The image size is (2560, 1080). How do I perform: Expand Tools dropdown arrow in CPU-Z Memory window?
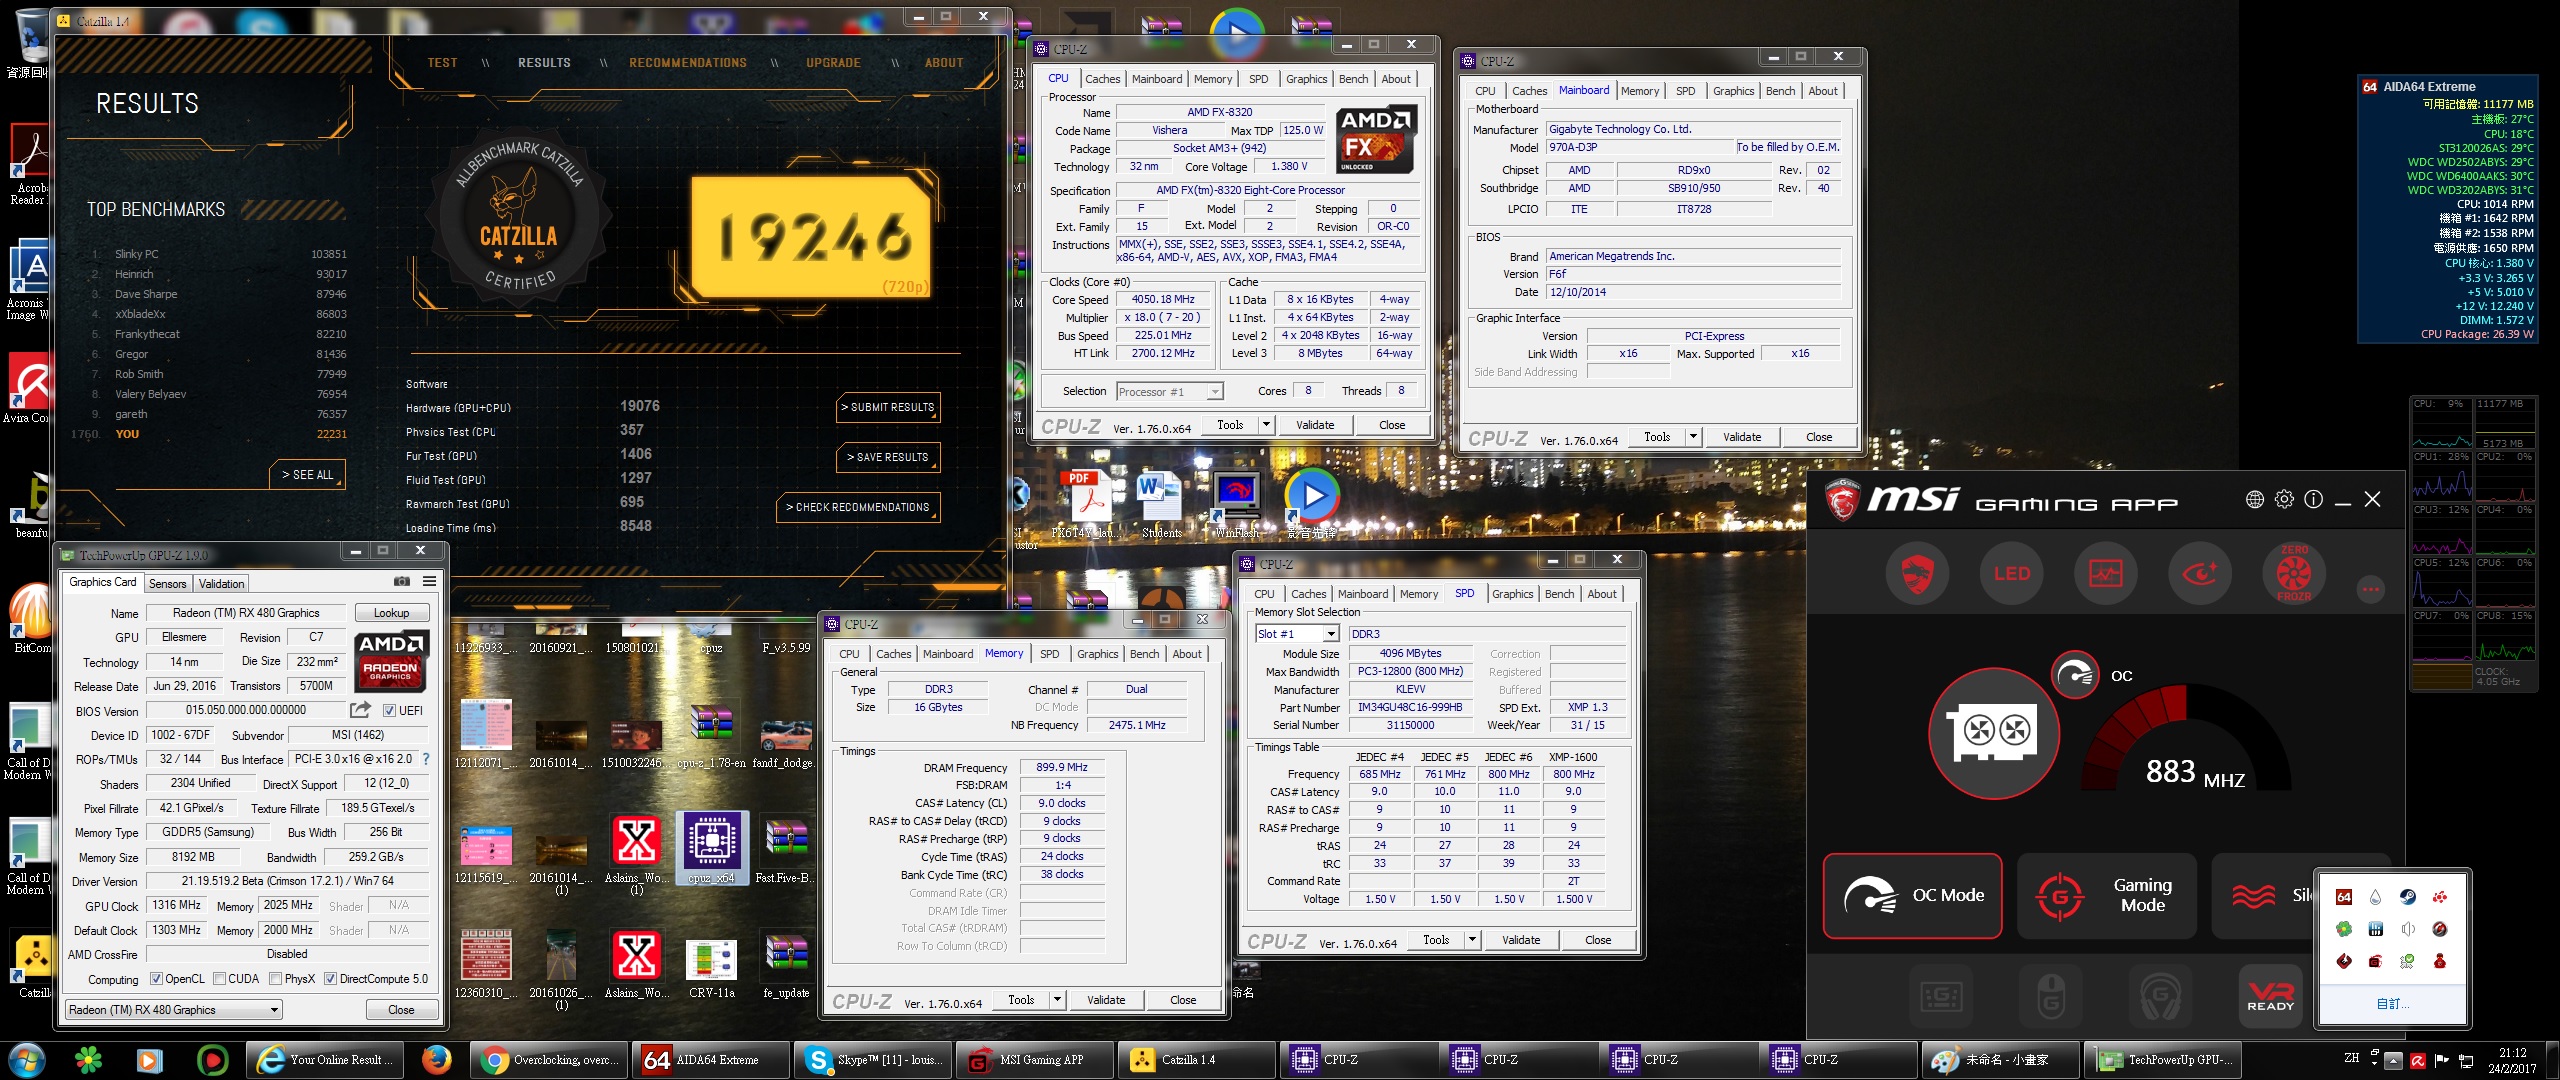[1057, 1000]
